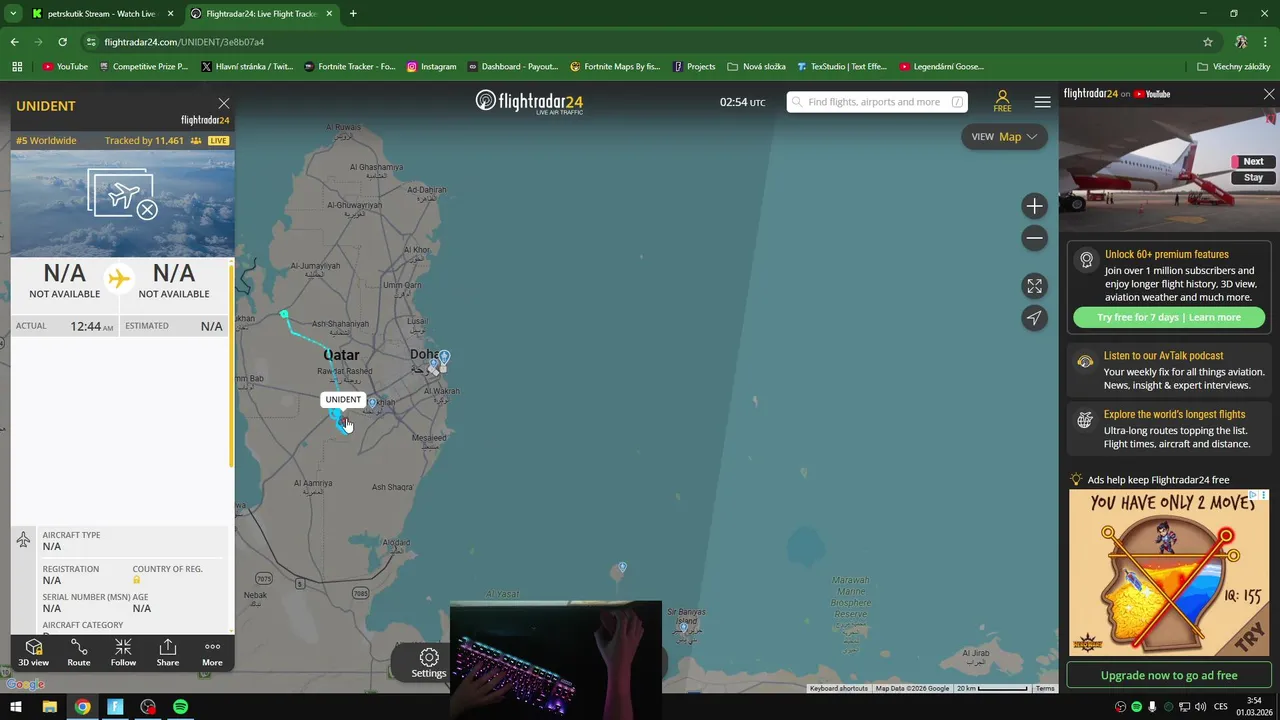Open map Settings

pos(429,662)
